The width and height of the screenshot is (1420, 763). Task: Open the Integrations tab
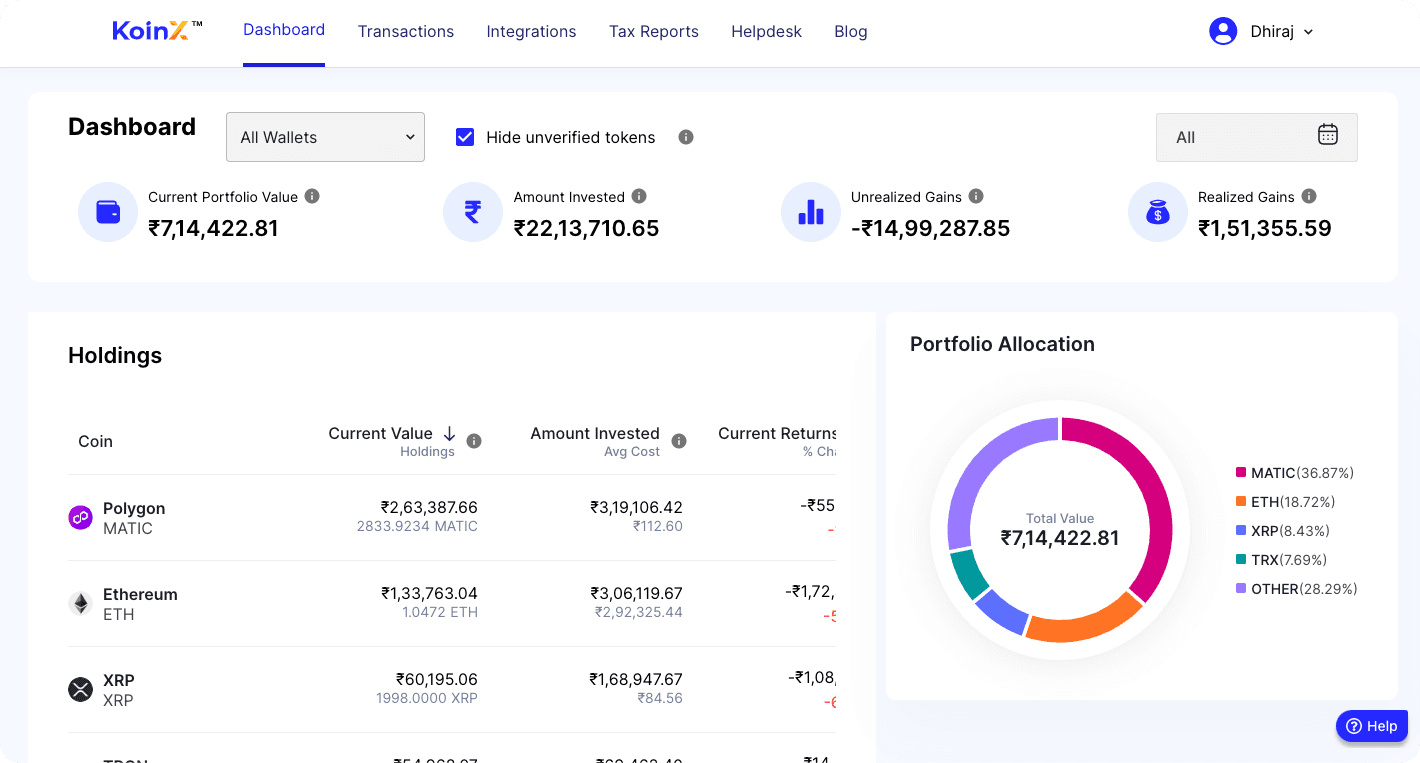point(531,31)
